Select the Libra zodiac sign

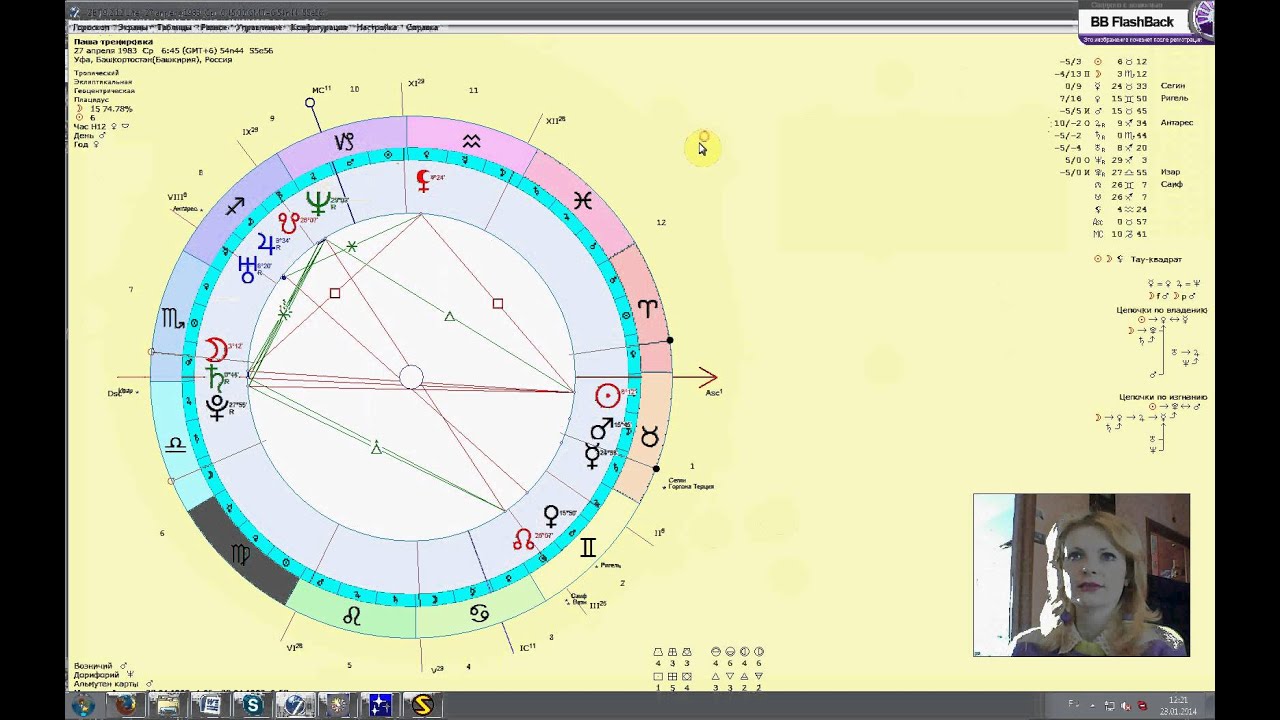click(x=175, y=443)
